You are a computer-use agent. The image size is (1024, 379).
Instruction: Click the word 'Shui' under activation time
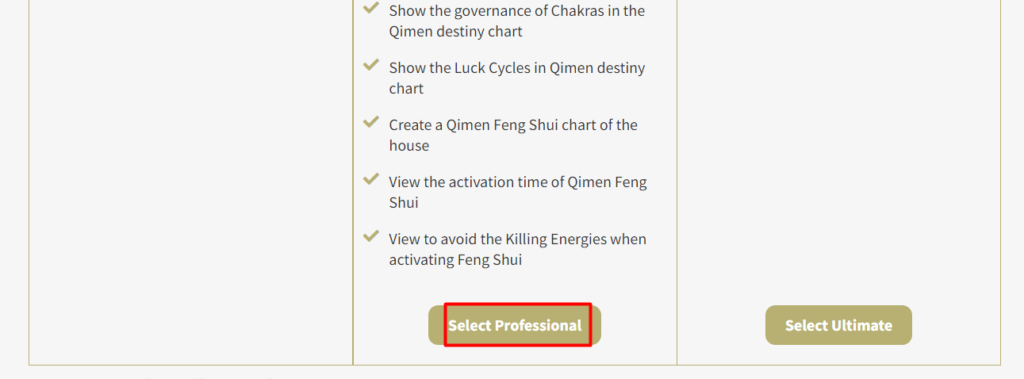(404, 203)
